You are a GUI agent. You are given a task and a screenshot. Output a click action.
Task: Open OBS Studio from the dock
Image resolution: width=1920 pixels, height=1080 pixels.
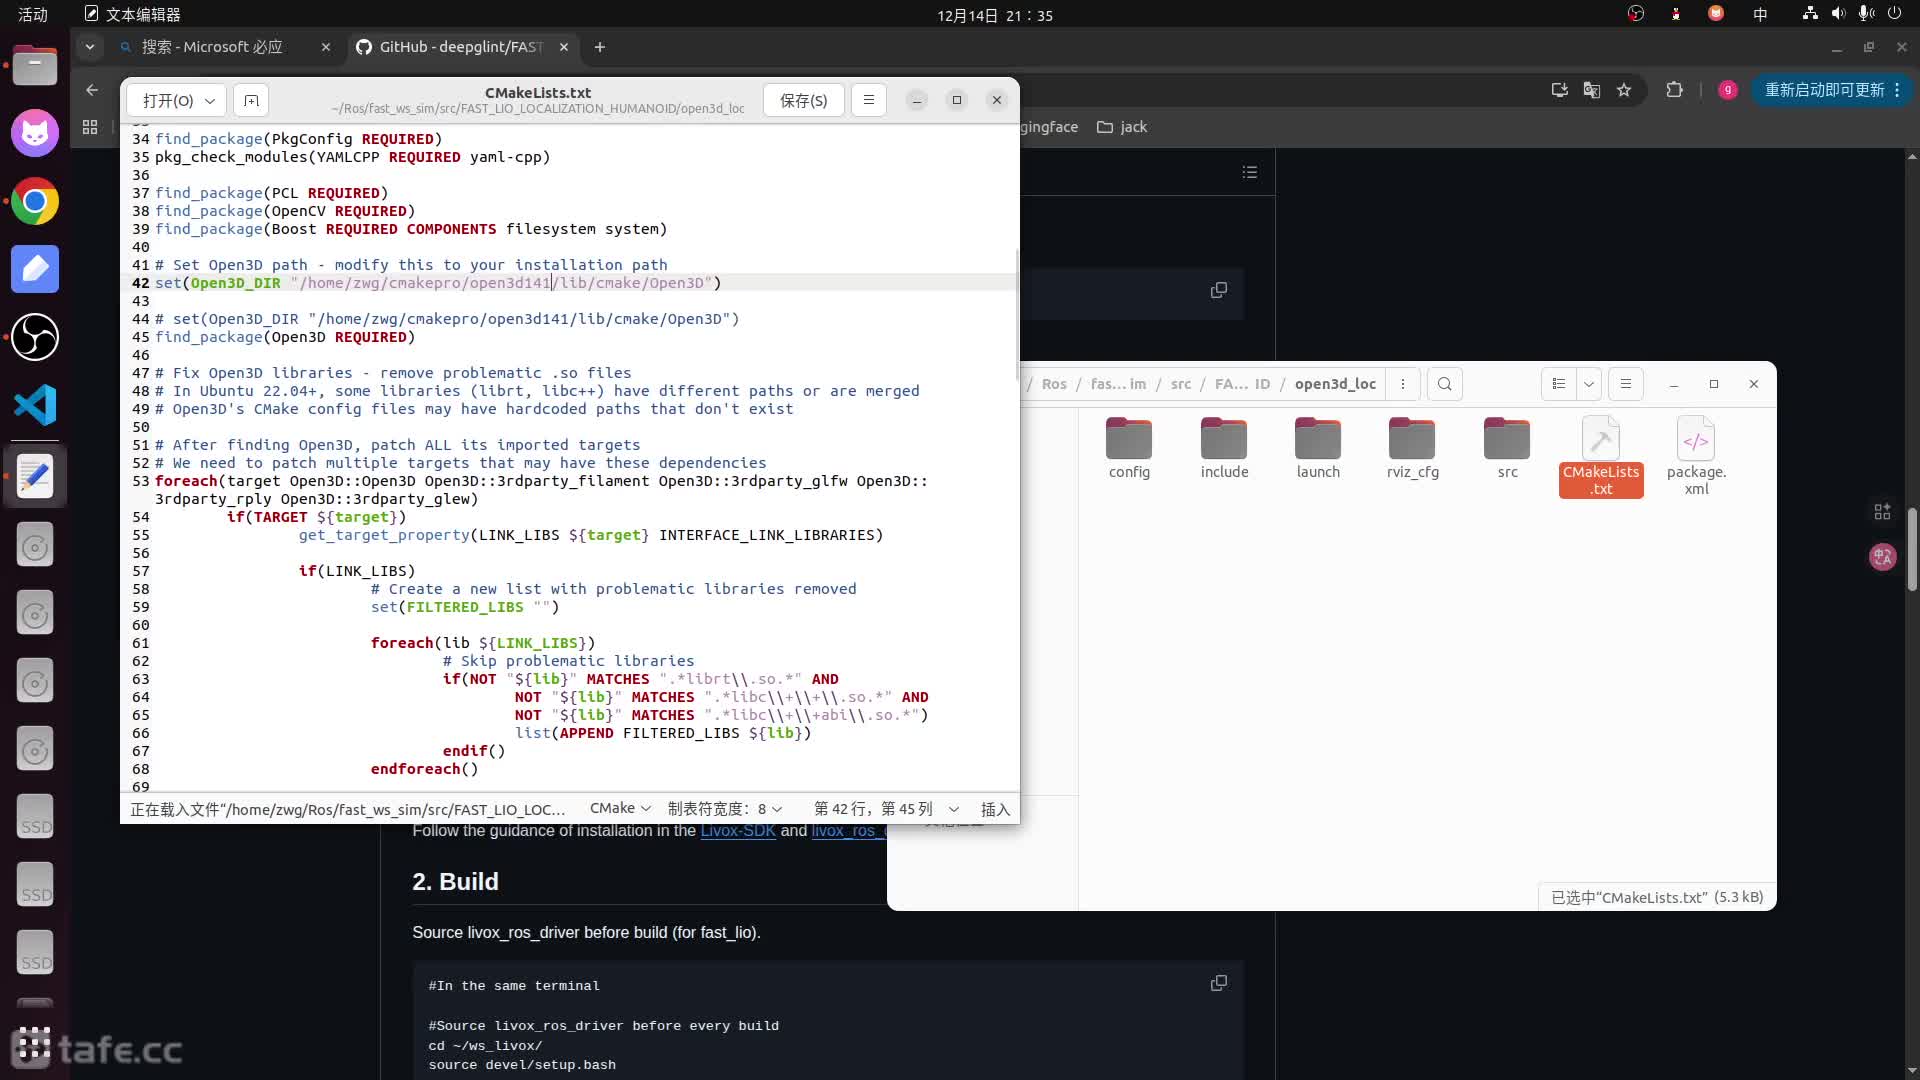[x=35, y=337]
